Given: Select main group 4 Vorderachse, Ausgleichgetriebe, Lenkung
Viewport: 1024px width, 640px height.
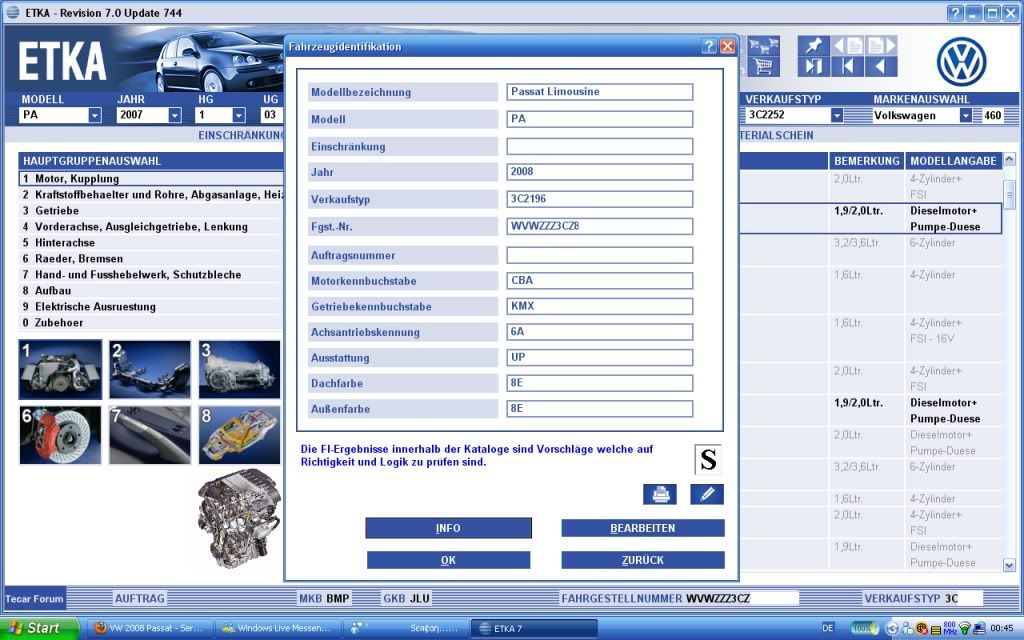Looking at the screenshot, I should 151,227.
